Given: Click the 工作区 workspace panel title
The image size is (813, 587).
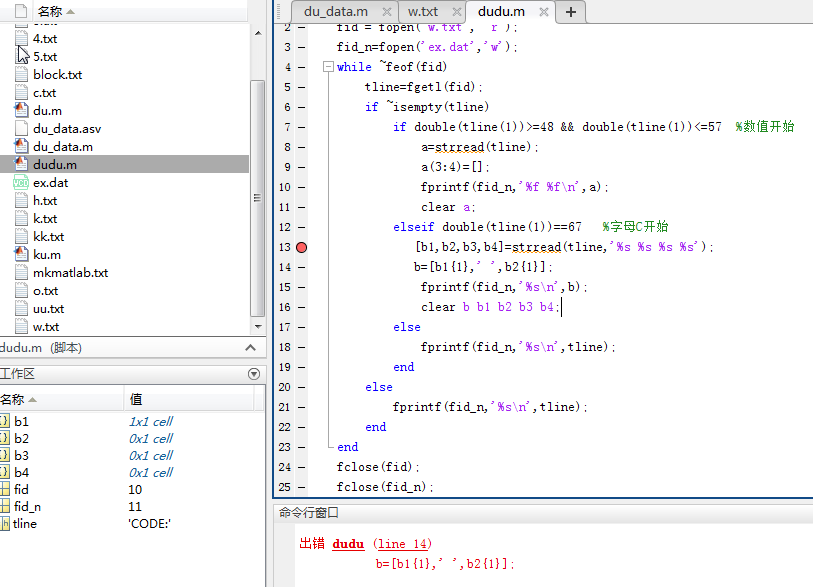Looking at the screenshot, I should 17,374.
